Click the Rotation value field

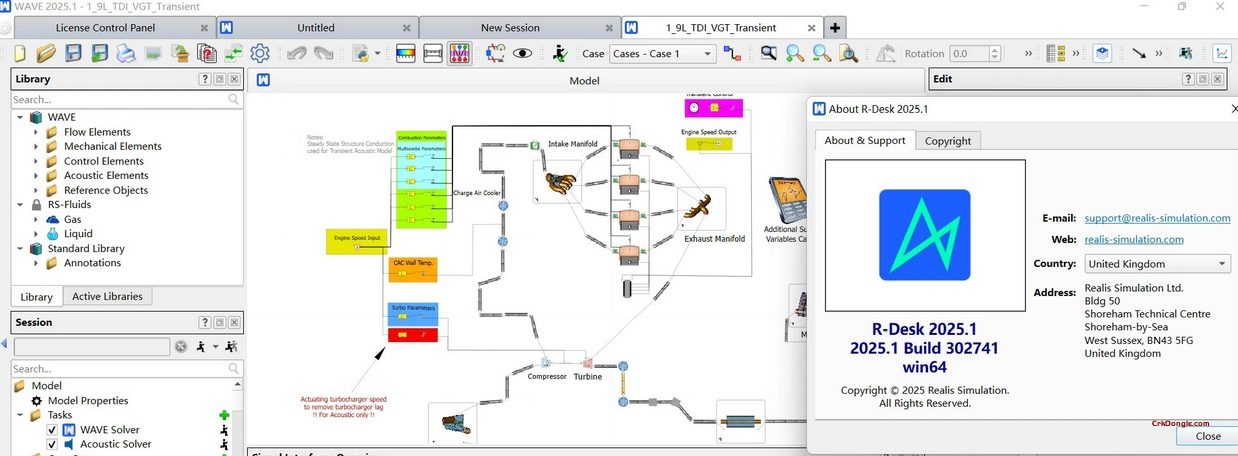click(972, 53)
